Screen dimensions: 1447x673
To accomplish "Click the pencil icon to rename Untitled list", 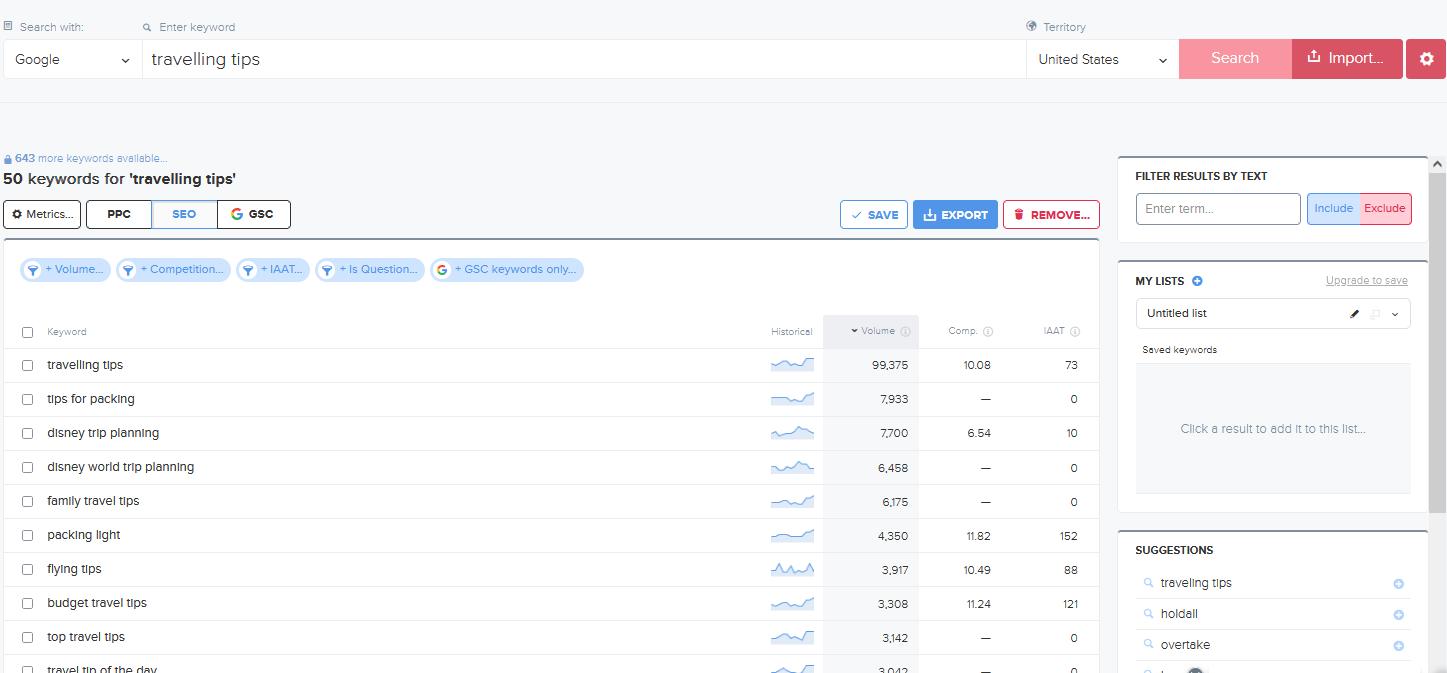I will [1355, 314].
